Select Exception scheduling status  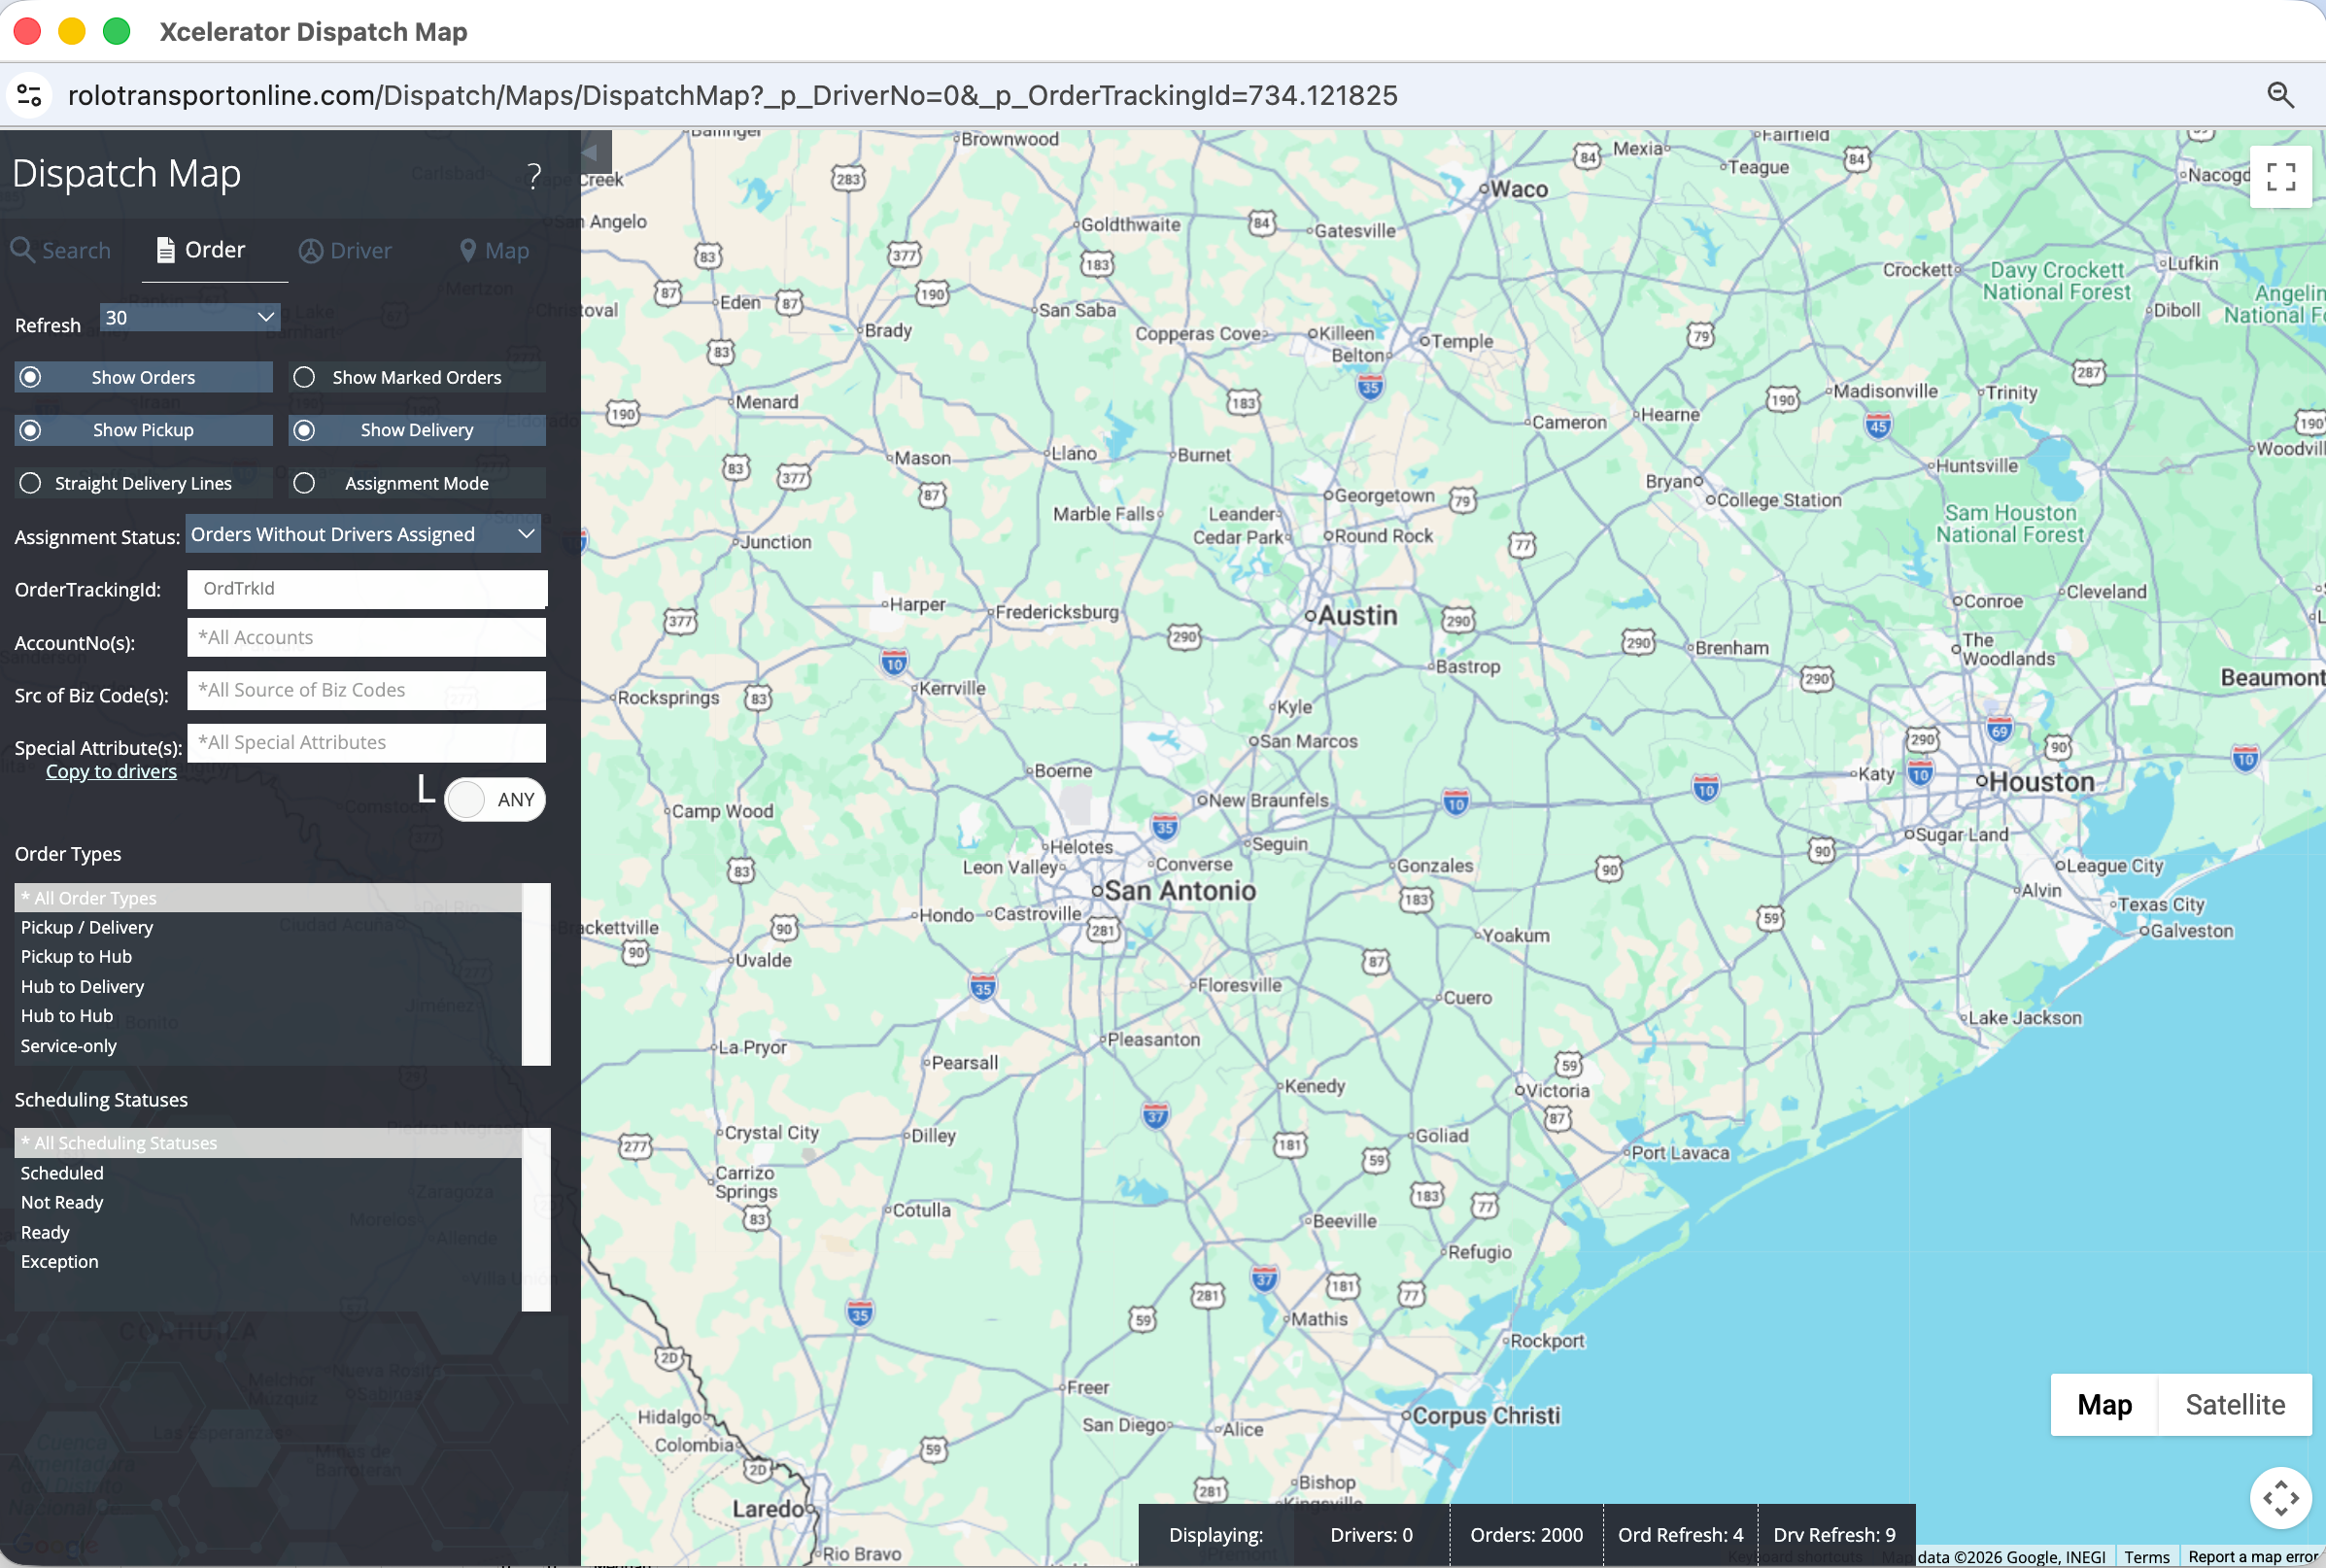coord(268,1261)
